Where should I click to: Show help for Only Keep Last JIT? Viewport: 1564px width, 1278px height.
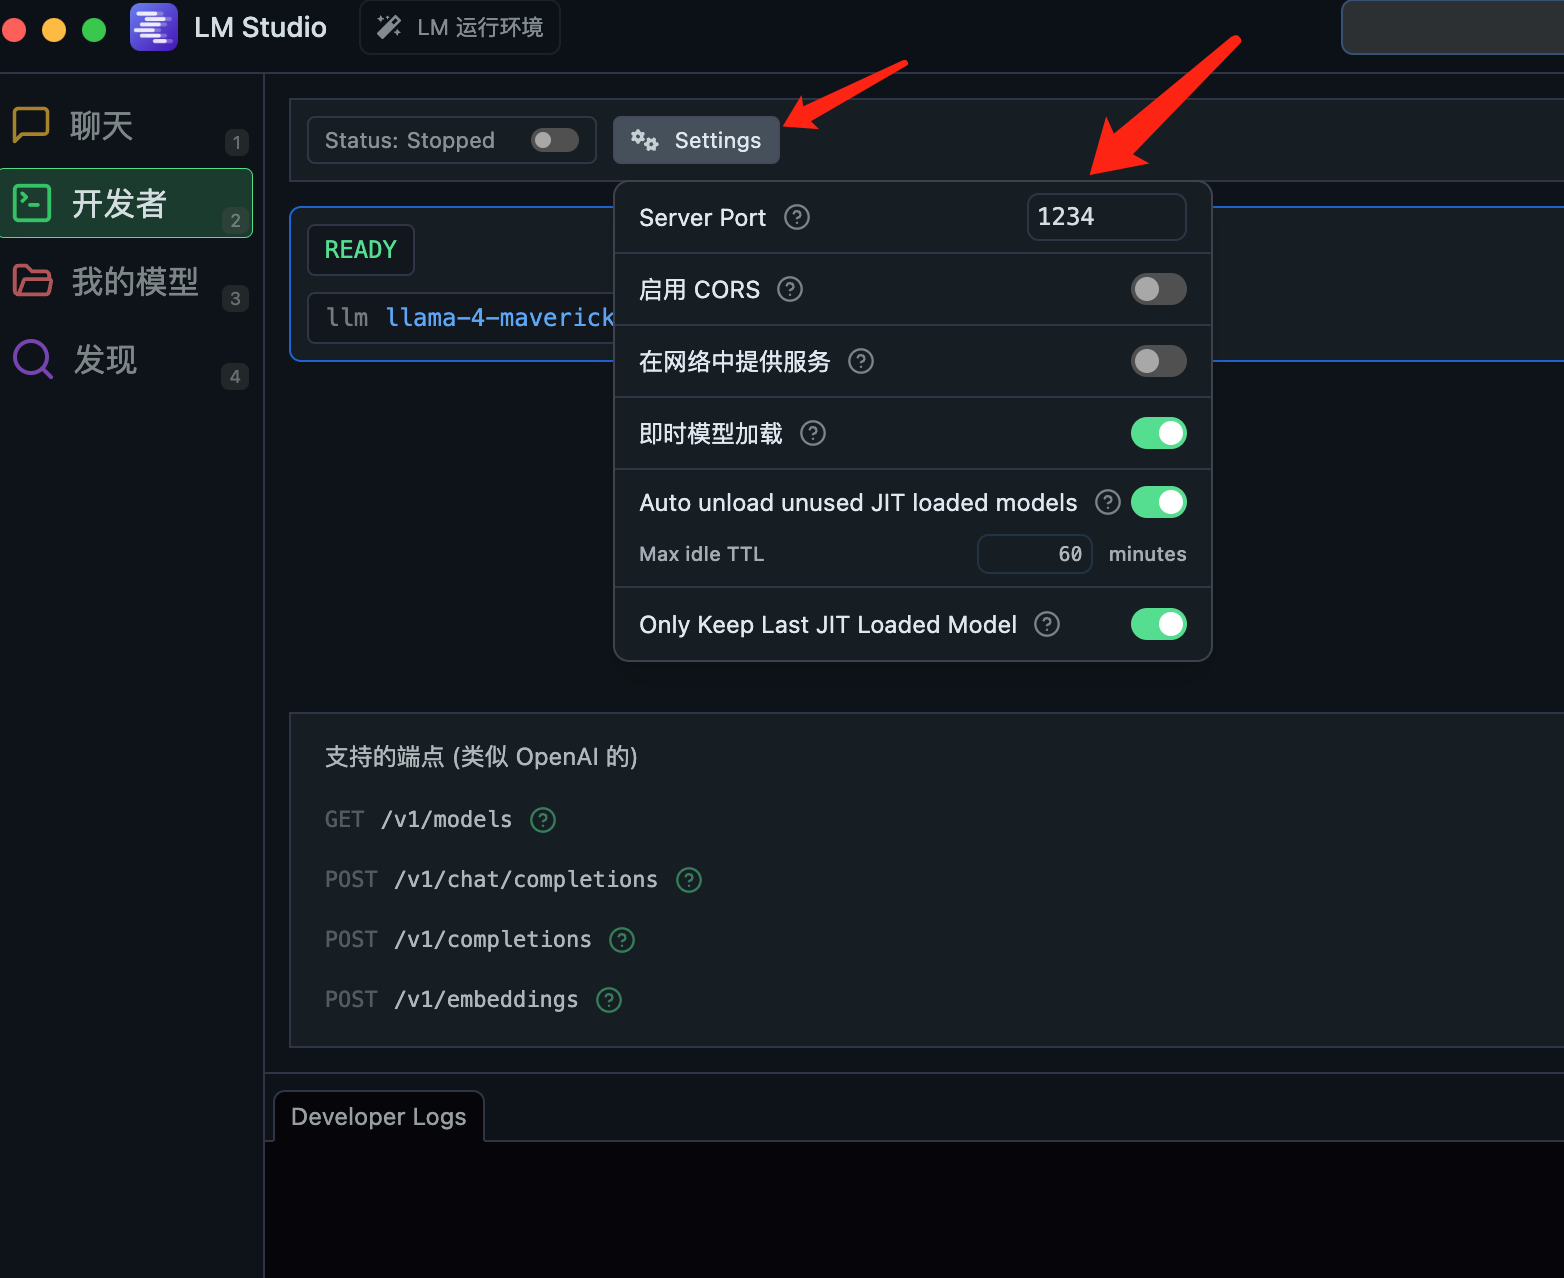[x=1047, y=624]
